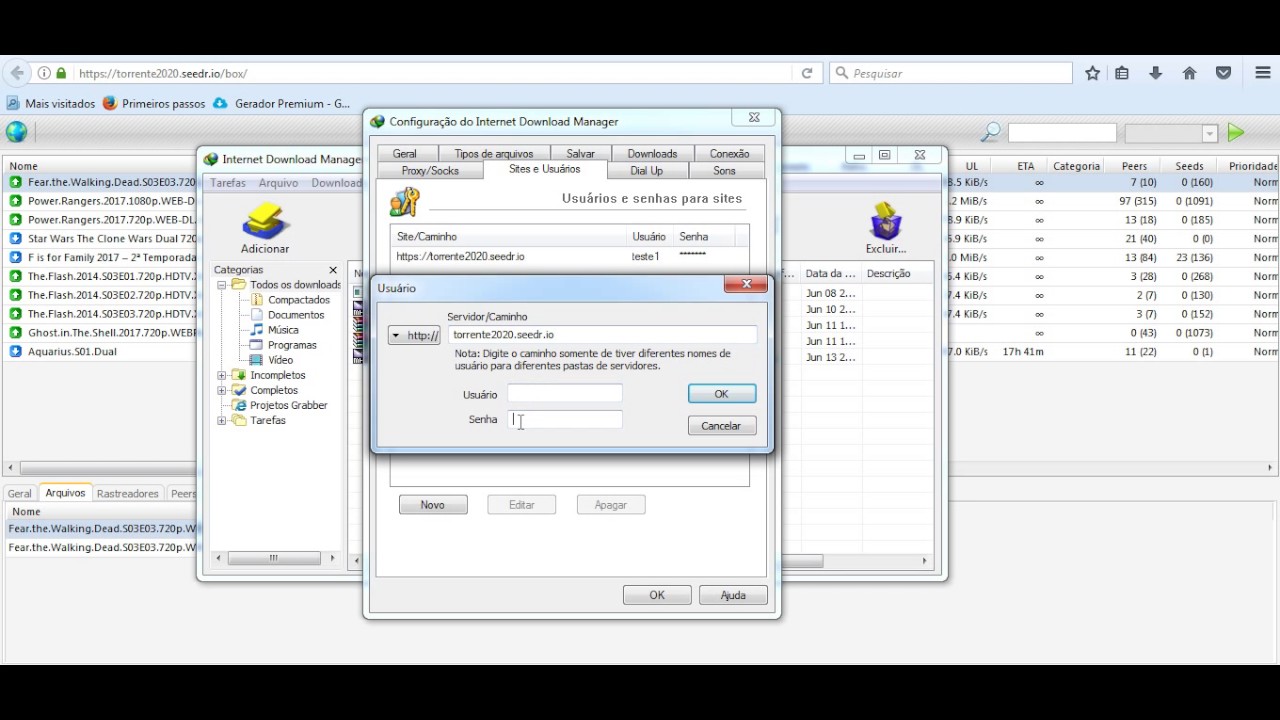Click the Novo button
Image resolution: width=1280 pixels, height=720 pixels.
coord(433,505)
